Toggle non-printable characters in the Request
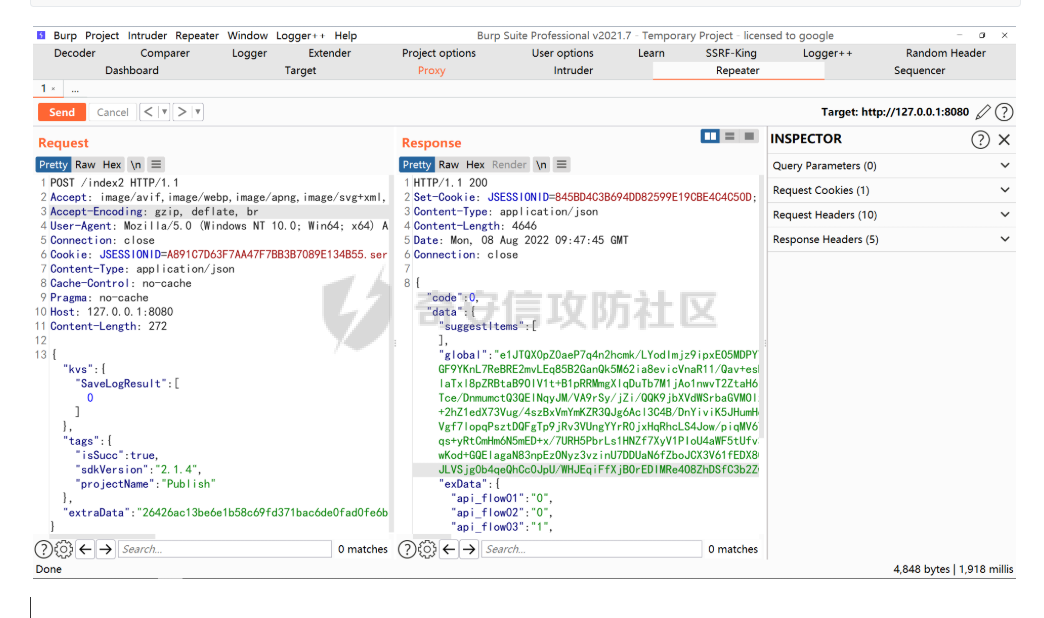 coord(136,164)
